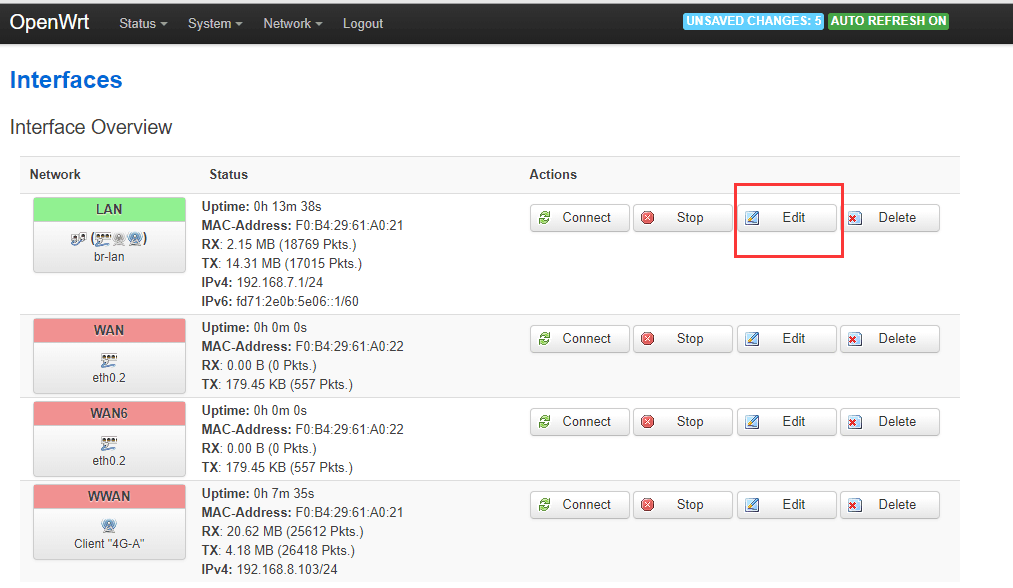
Task: Click the Stop button for WAN
Action: pos(683,339)
